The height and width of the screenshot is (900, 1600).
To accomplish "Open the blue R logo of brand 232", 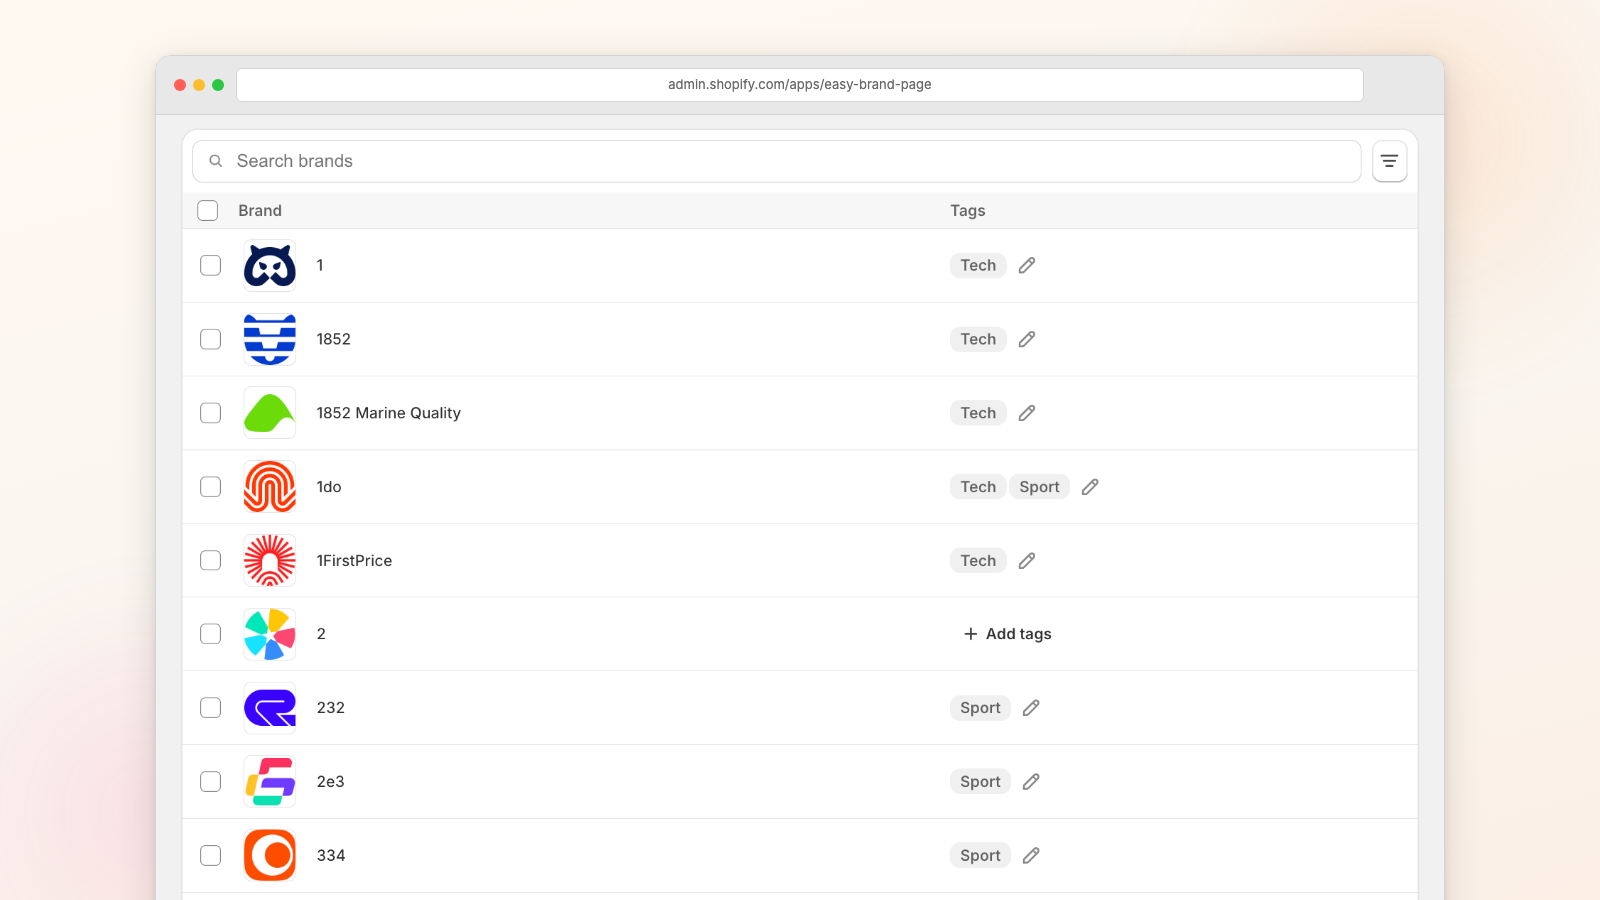I will [x=270, y=708].
